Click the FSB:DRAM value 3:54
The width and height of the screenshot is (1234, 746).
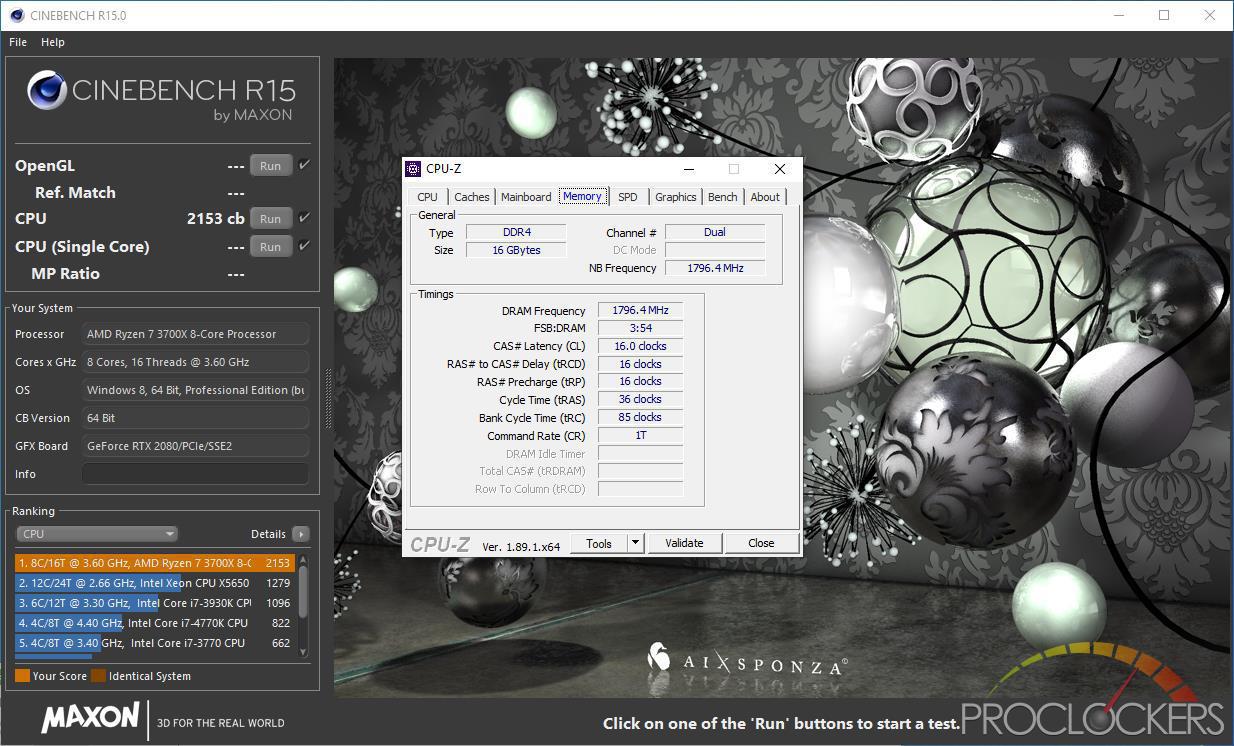point(640,328)
